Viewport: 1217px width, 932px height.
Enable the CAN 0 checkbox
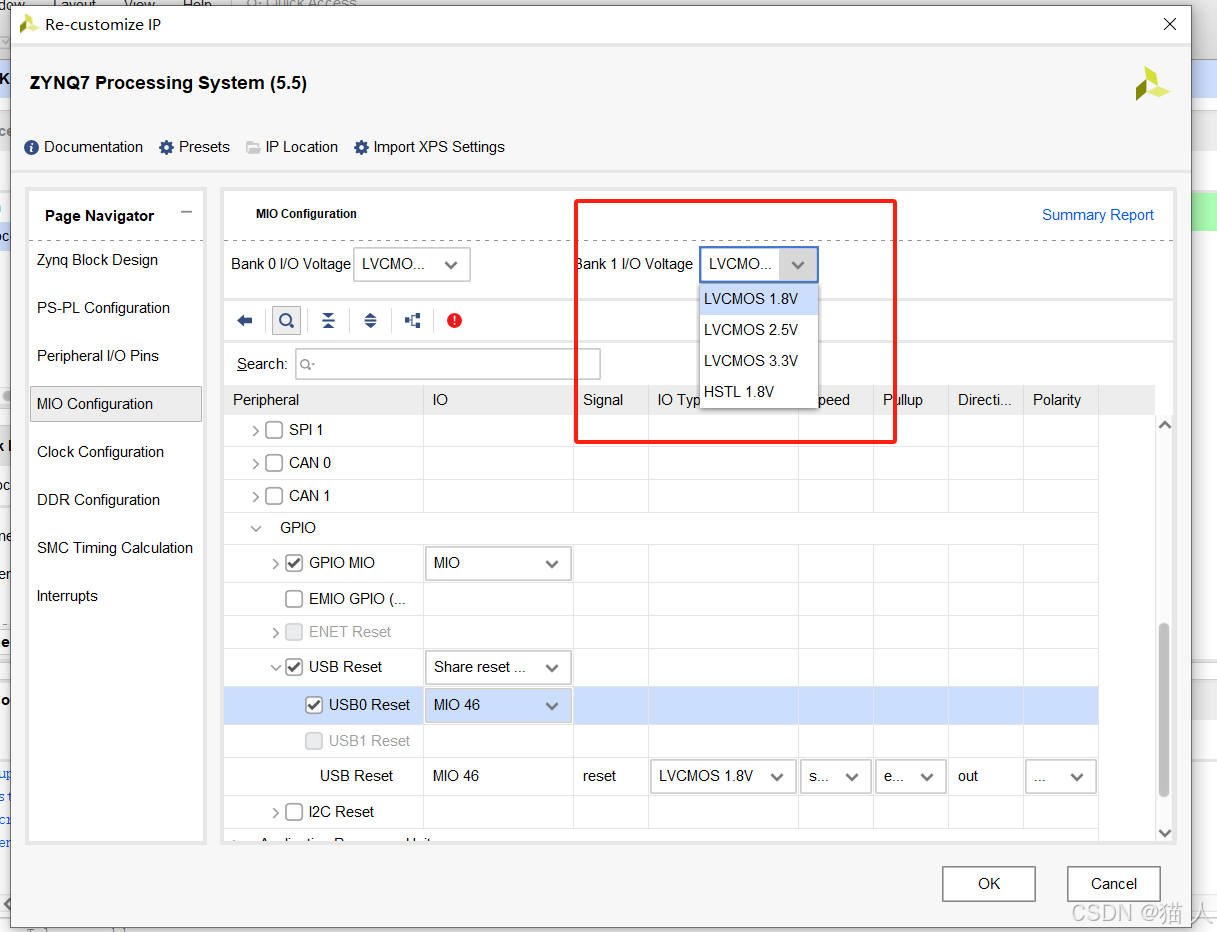tap(274, 463)
